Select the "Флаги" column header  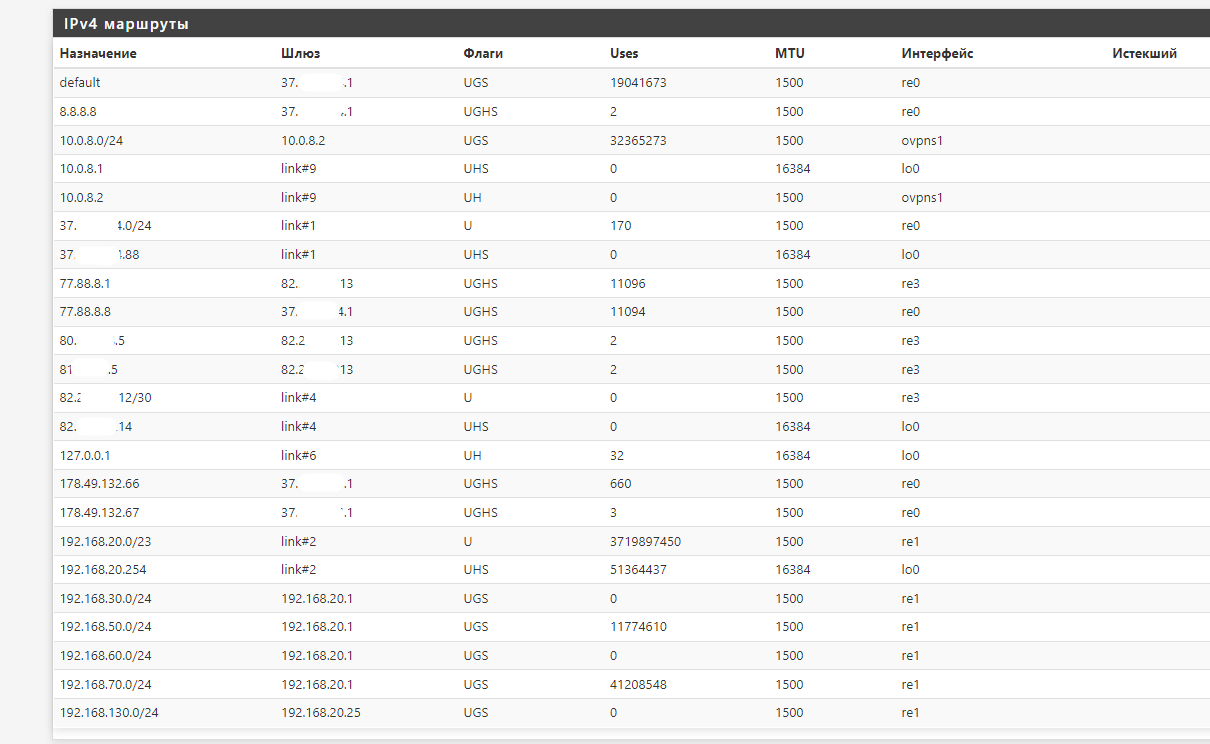(483, 54)
